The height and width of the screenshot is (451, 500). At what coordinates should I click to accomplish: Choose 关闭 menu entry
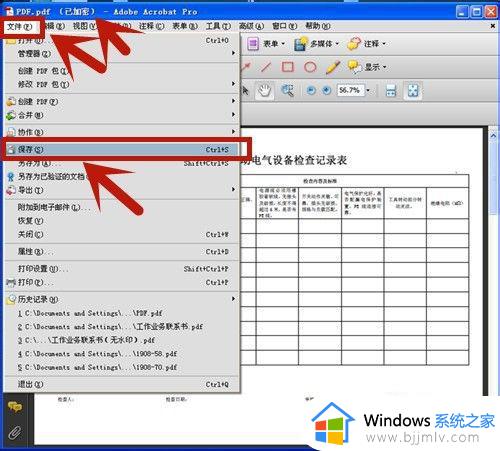coord(121,235)
